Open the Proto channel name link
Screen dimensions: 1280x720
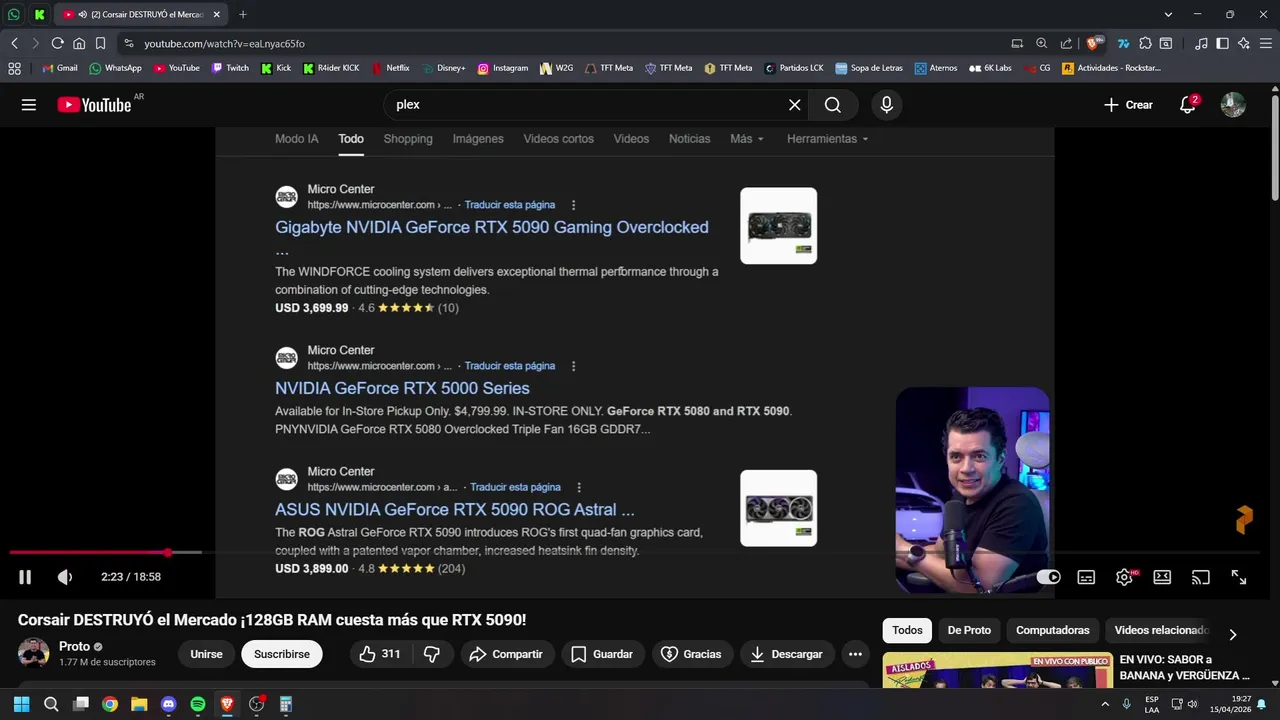pyautogui.click(x=74, y=646)
